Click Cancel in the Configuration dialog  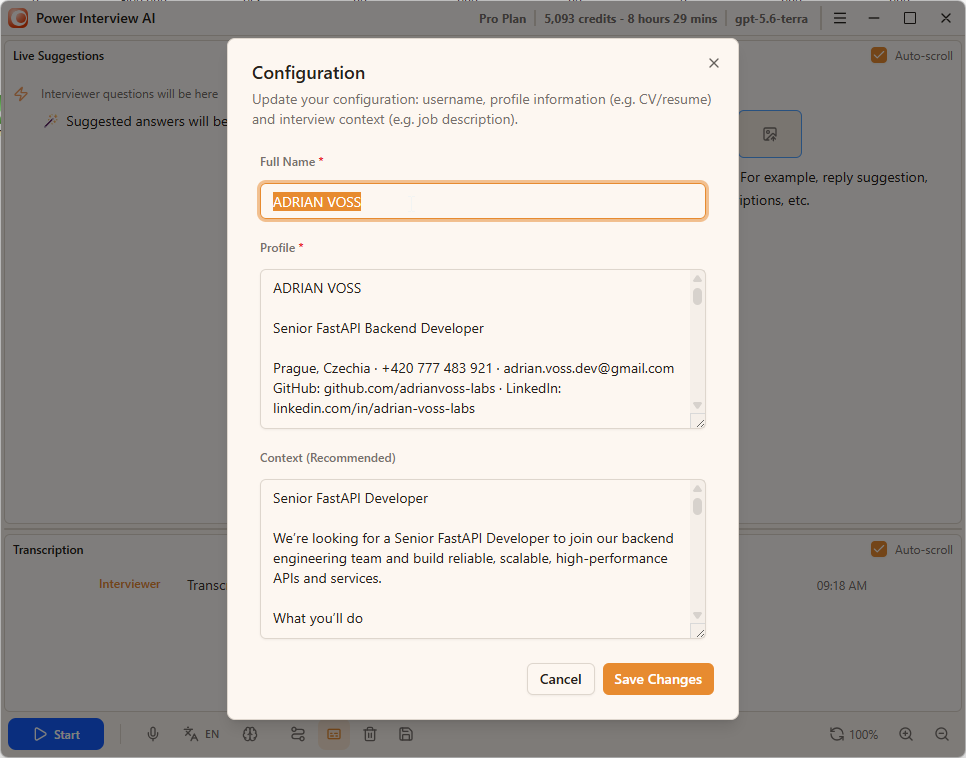point(560,679)
